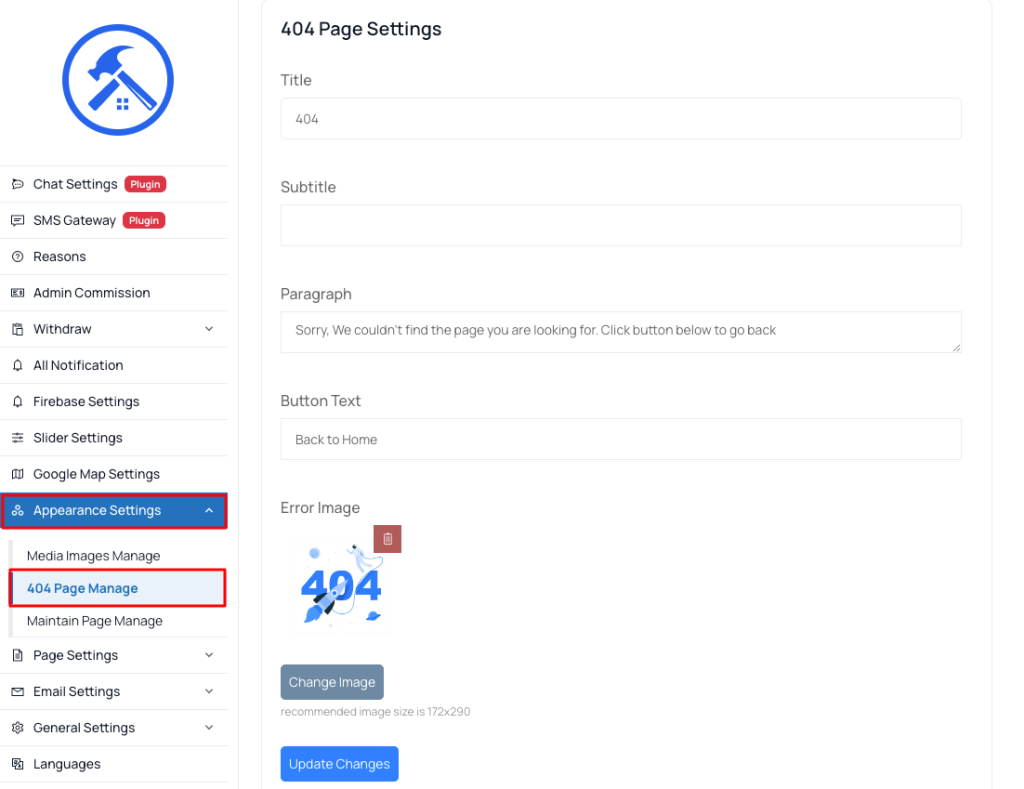Open SMS Gateway menu item

pyautogui.click(x=114, y=221)
